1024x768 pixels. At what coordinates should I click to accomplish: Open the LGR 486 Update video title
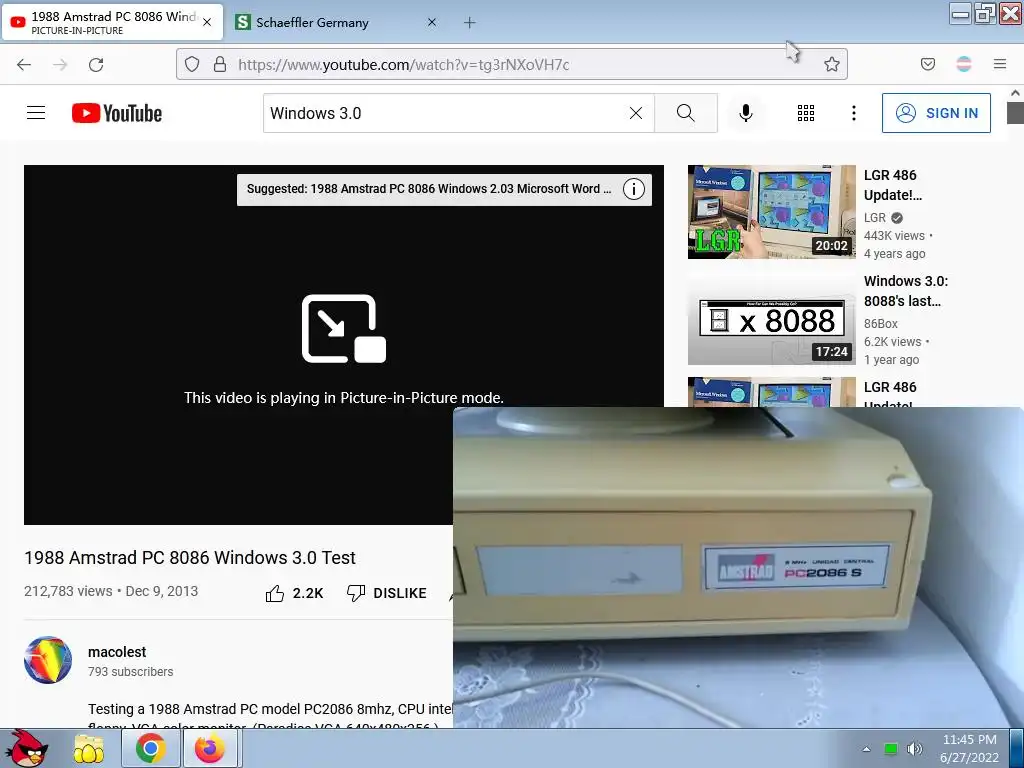pos(893,185)
